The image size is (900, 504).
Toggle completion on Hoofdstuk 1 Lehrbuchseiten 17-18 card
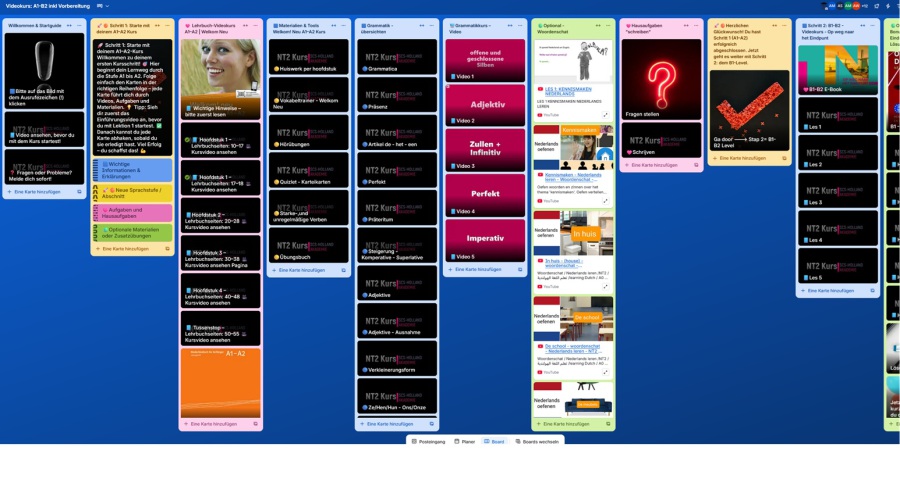[188, 177]
